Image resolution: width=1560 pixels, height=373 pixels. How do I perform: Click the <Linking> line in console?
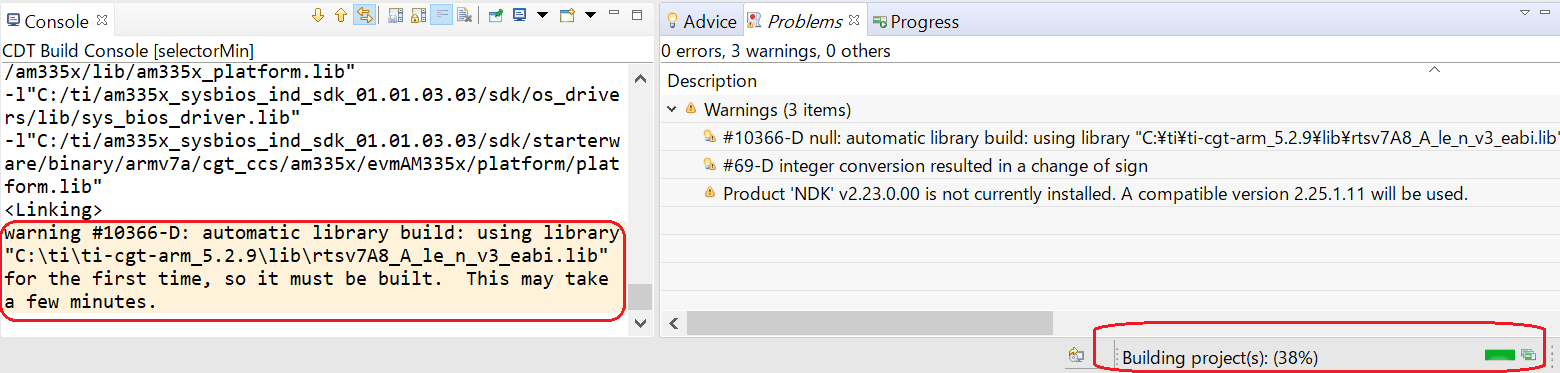[53, 210]
